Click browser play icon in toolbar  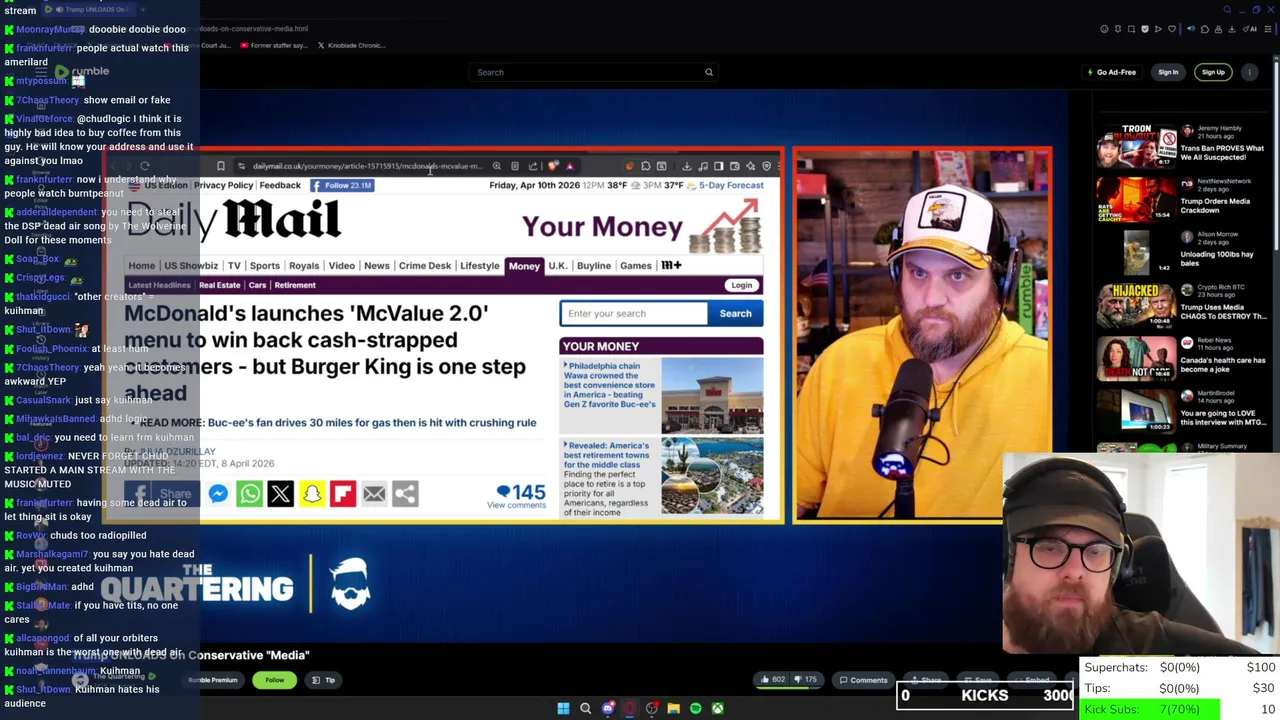coord(1158,29)
